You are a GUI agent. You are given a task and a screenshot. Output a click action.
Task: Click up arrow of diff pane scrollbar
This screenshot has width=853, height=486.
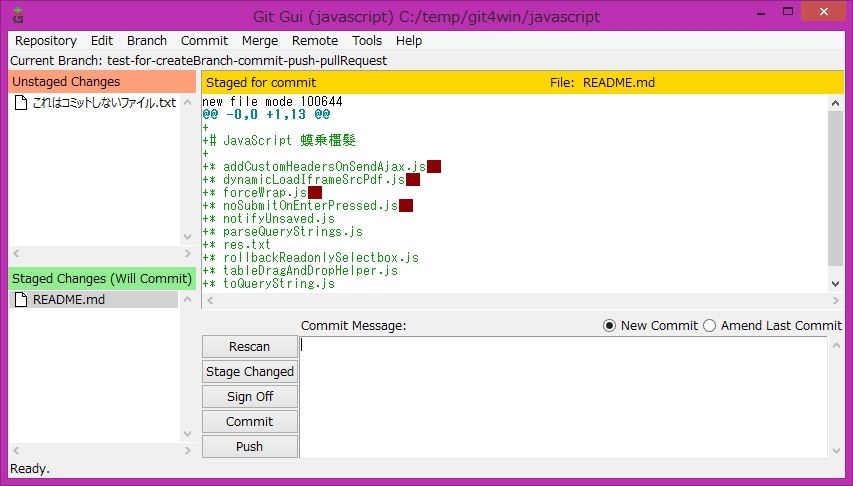836,102
